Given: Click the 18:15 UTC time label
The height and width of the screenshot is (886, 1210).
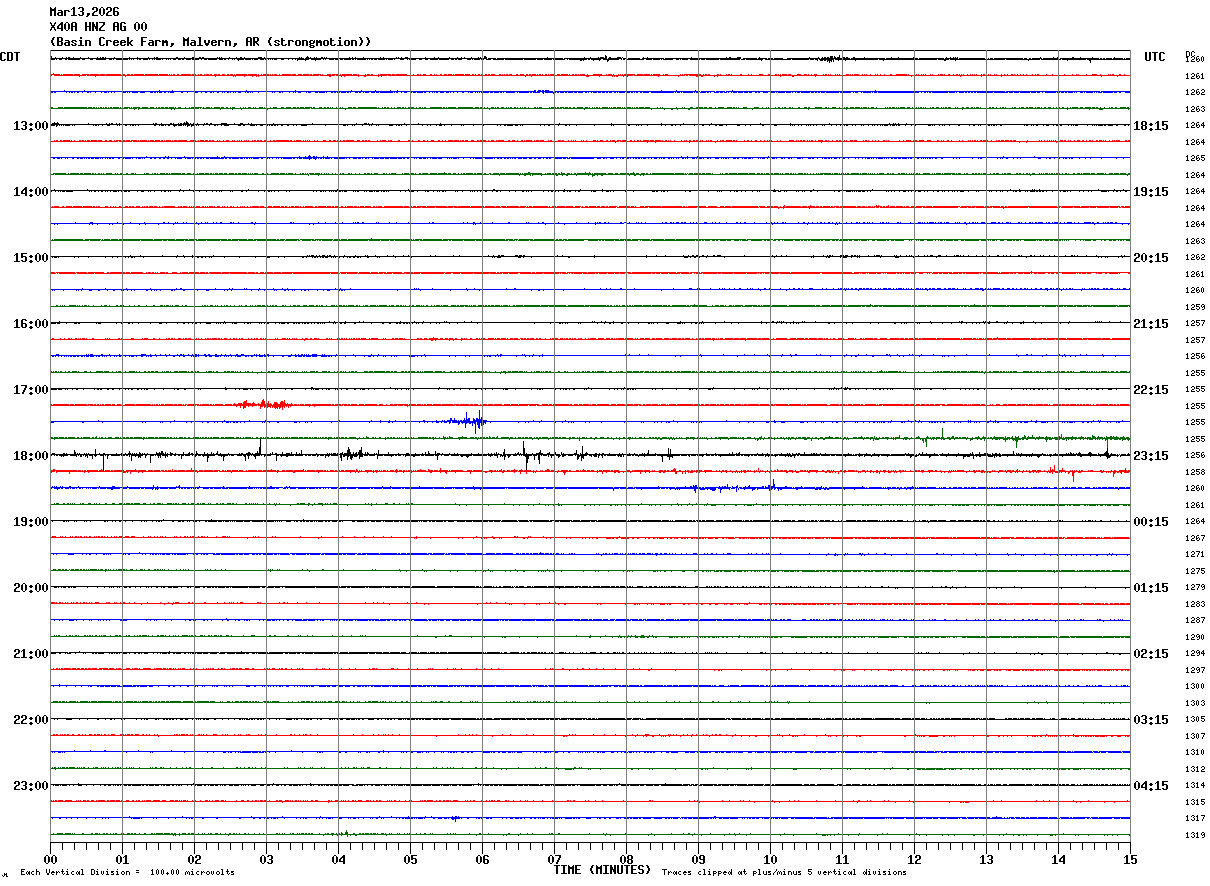Looking at the screenshot, I should [1151, 126].
